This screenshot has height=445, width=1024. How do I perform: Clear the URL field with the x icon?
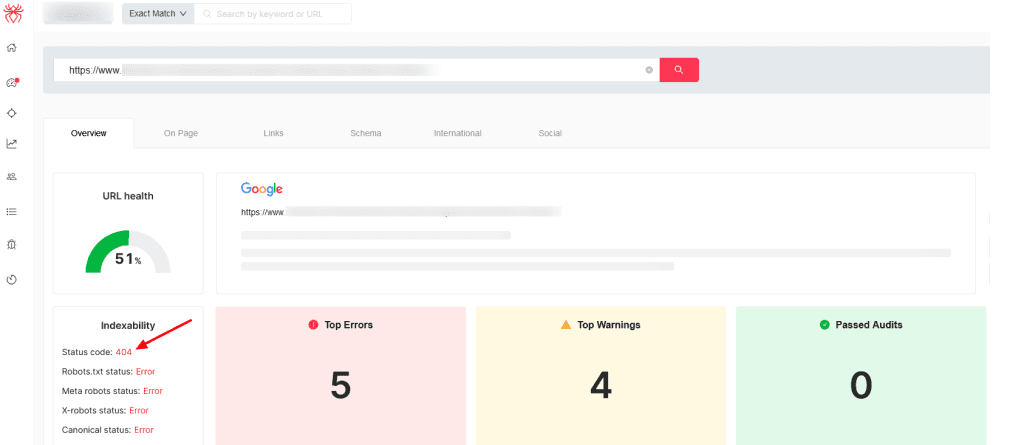[x=649, y=70]
